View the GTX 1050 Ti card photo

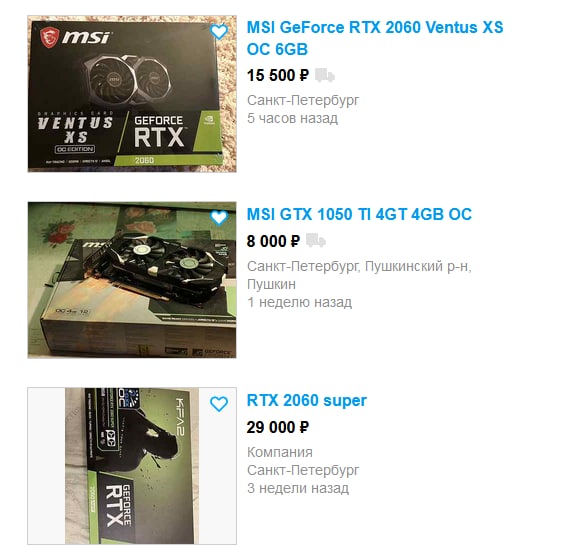coord(132,280)
